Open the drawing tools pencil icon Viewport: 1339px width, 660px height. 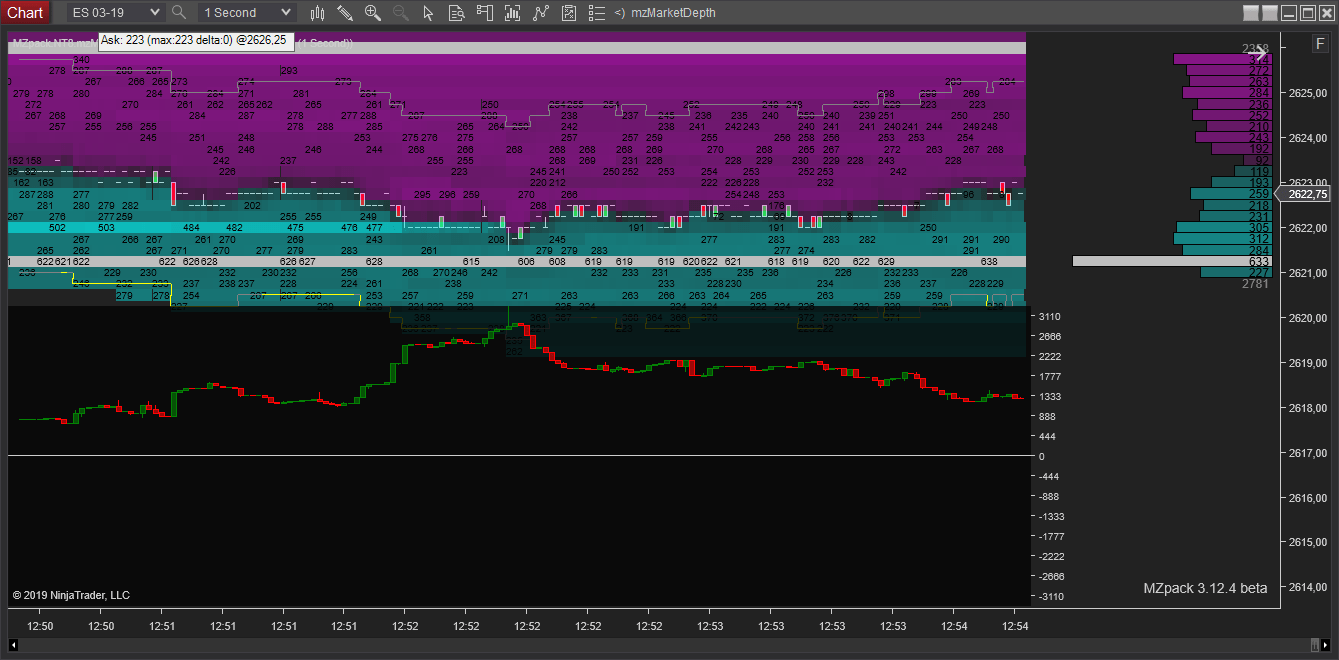(345, 13)
